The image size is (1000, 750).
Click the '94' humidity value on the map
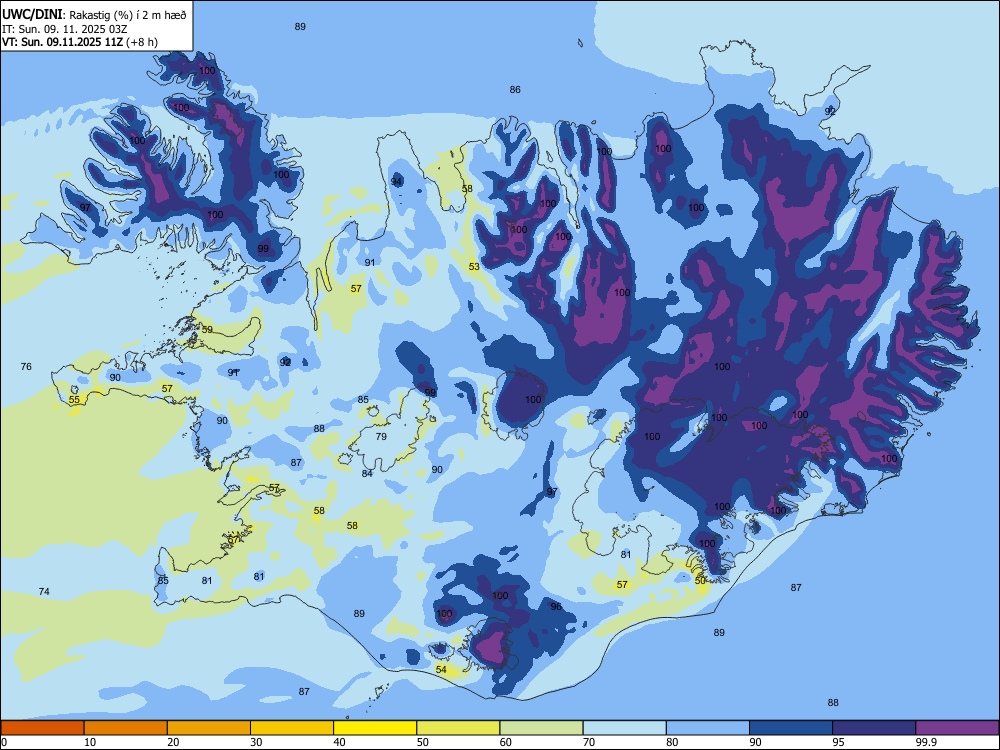coord(397,182)
